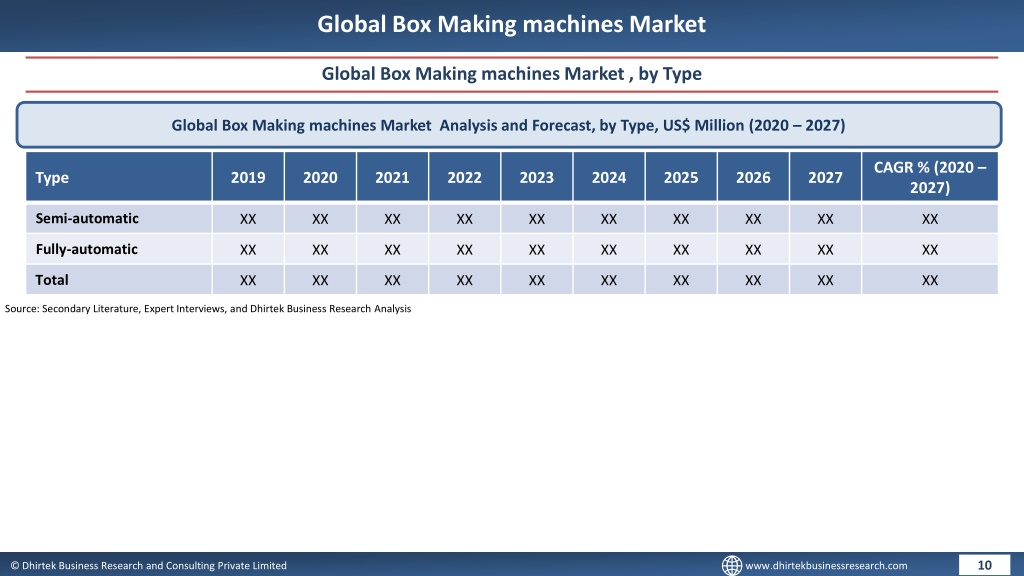The width and height of the screenshot is (1024, 576).
Task: Open the www.dhirtekbusinessresearch.com link
Action: pos(826,566)
